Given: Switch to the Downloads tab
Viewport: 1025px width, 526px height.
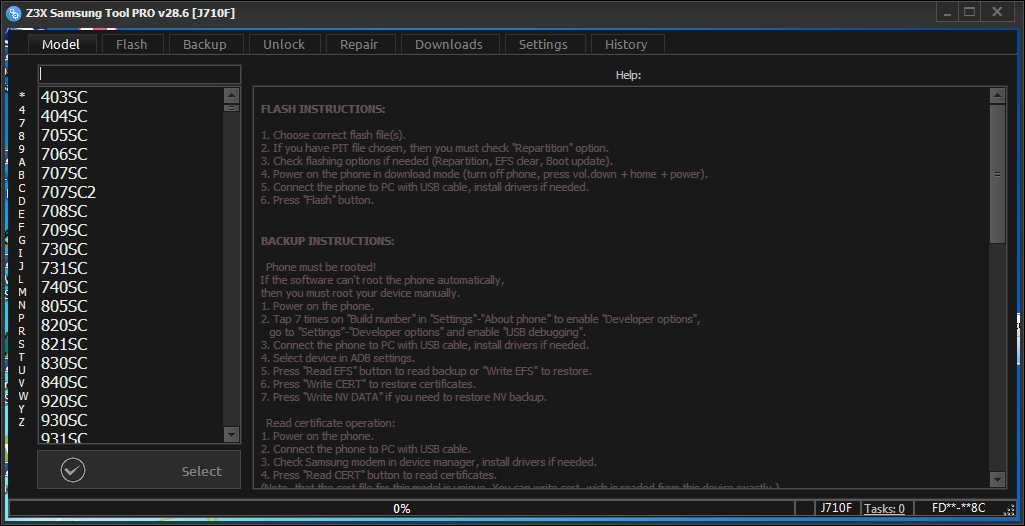Looking at the screenshot, I should (448, 44).
